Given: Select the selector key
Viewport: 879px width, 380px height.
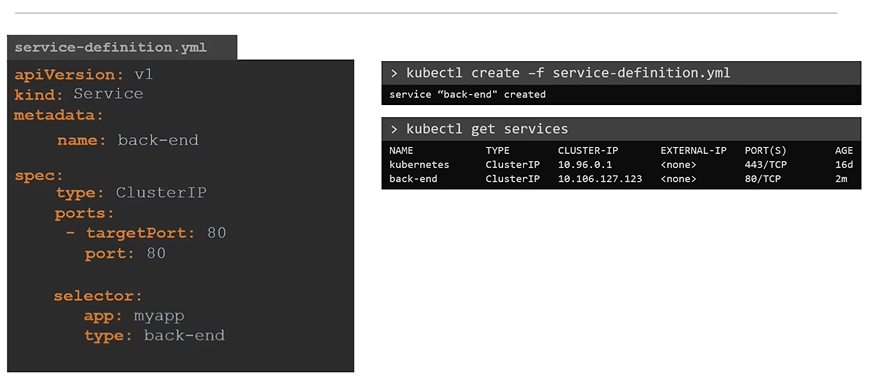Looking at the screenshot, I should tap(98, 296).
